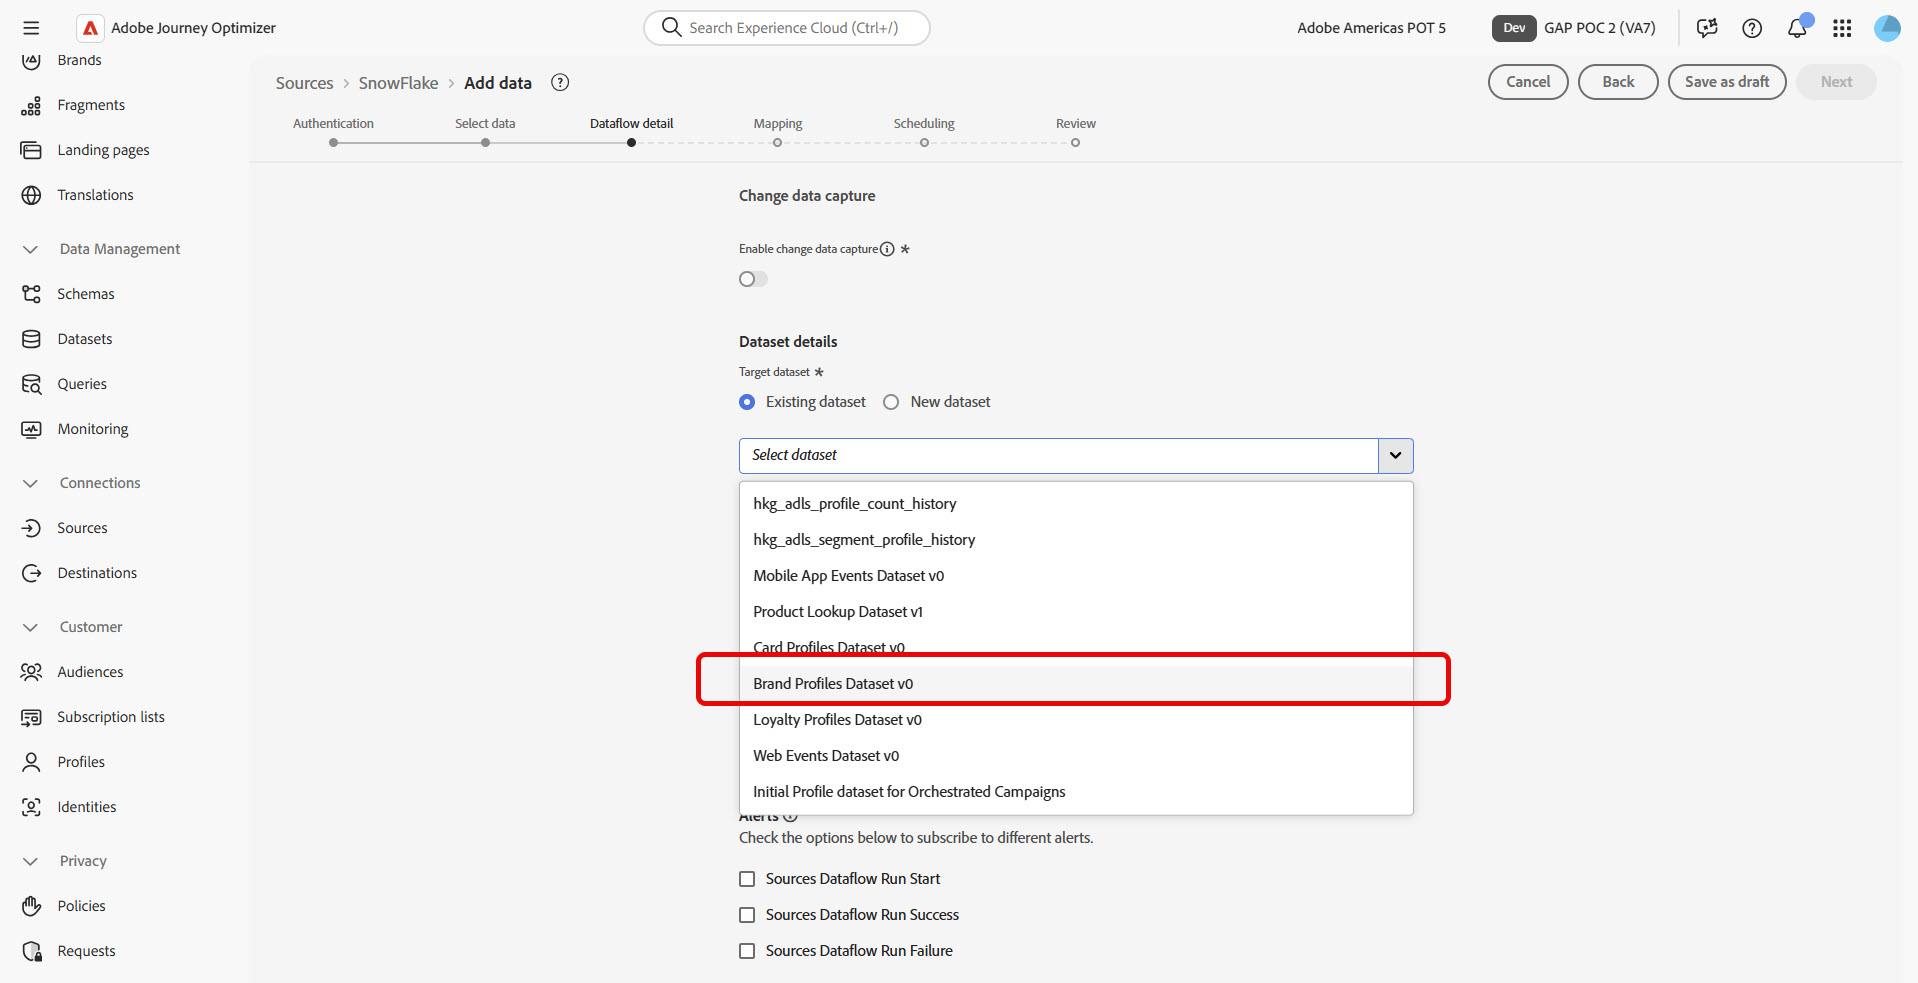
Task: Open the feedback chat icon
Action: (1707, 28)
